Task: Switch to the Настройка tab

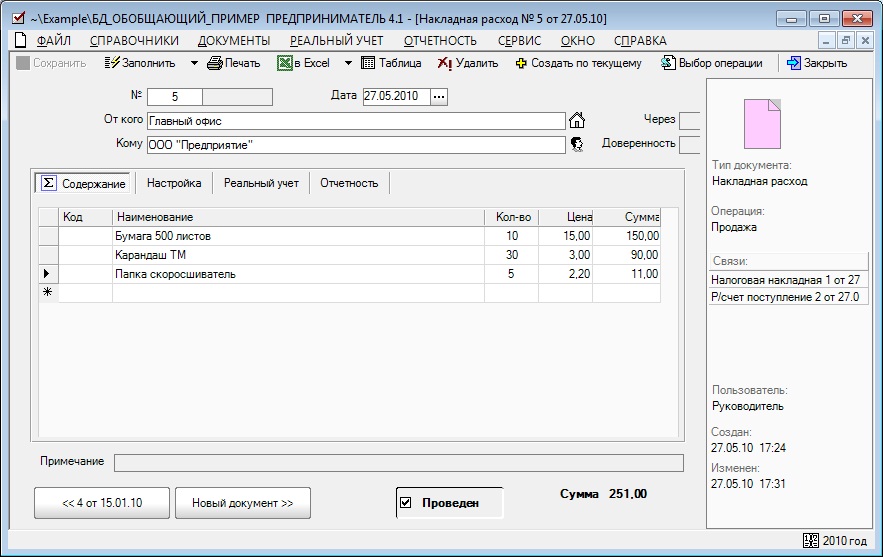Action: pyautogui.click(x=174, y=183)
